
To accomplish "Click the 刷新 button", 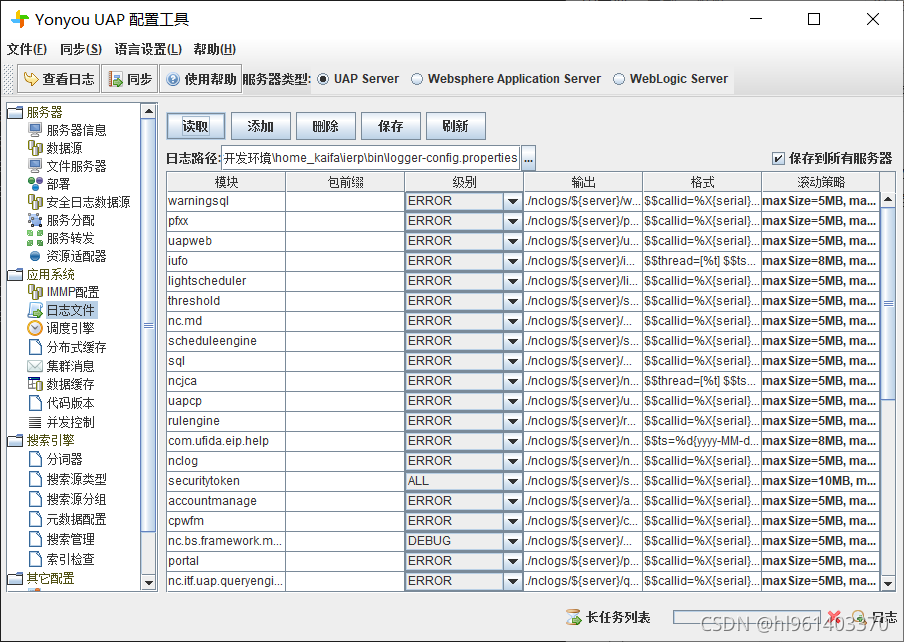I will tap(455, 126).
